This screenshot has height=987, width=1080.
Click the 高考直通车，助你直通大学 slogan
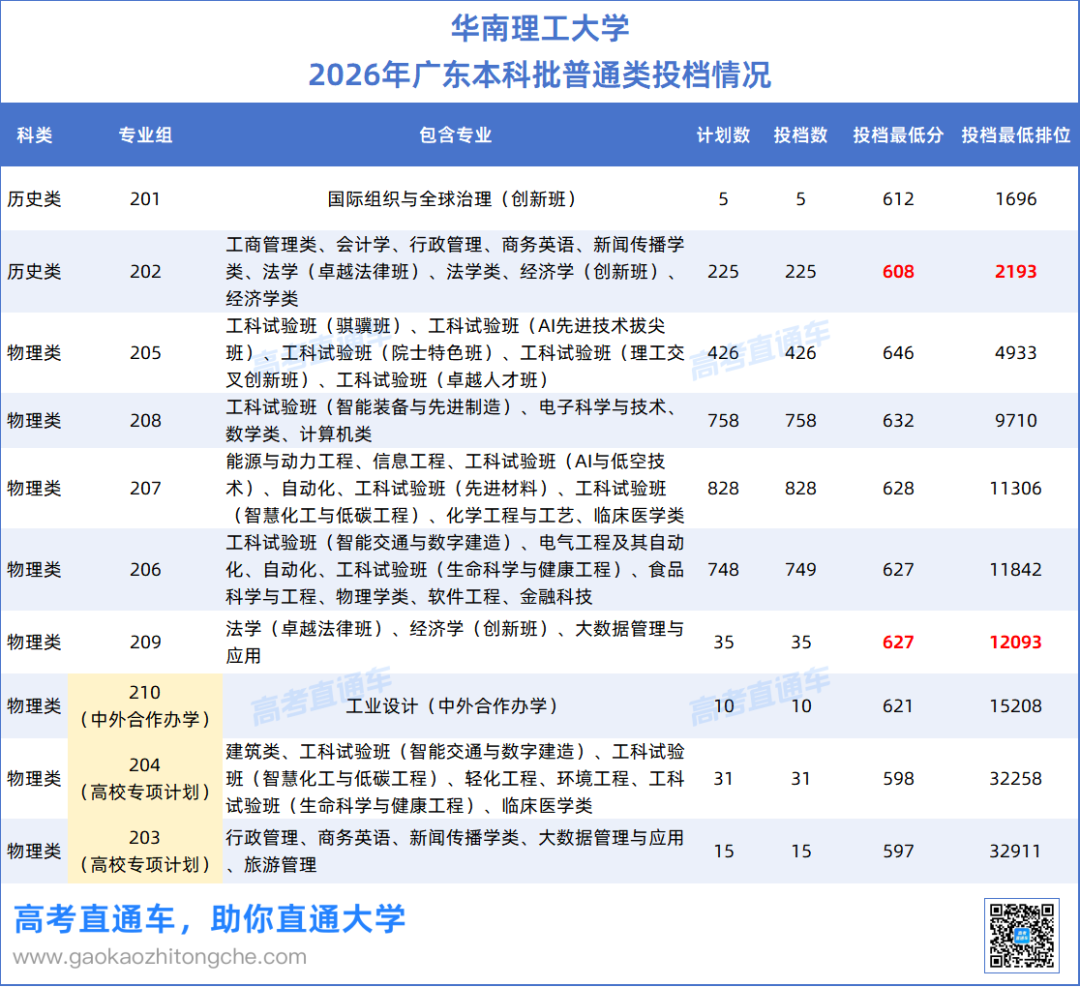click(209, 919)
